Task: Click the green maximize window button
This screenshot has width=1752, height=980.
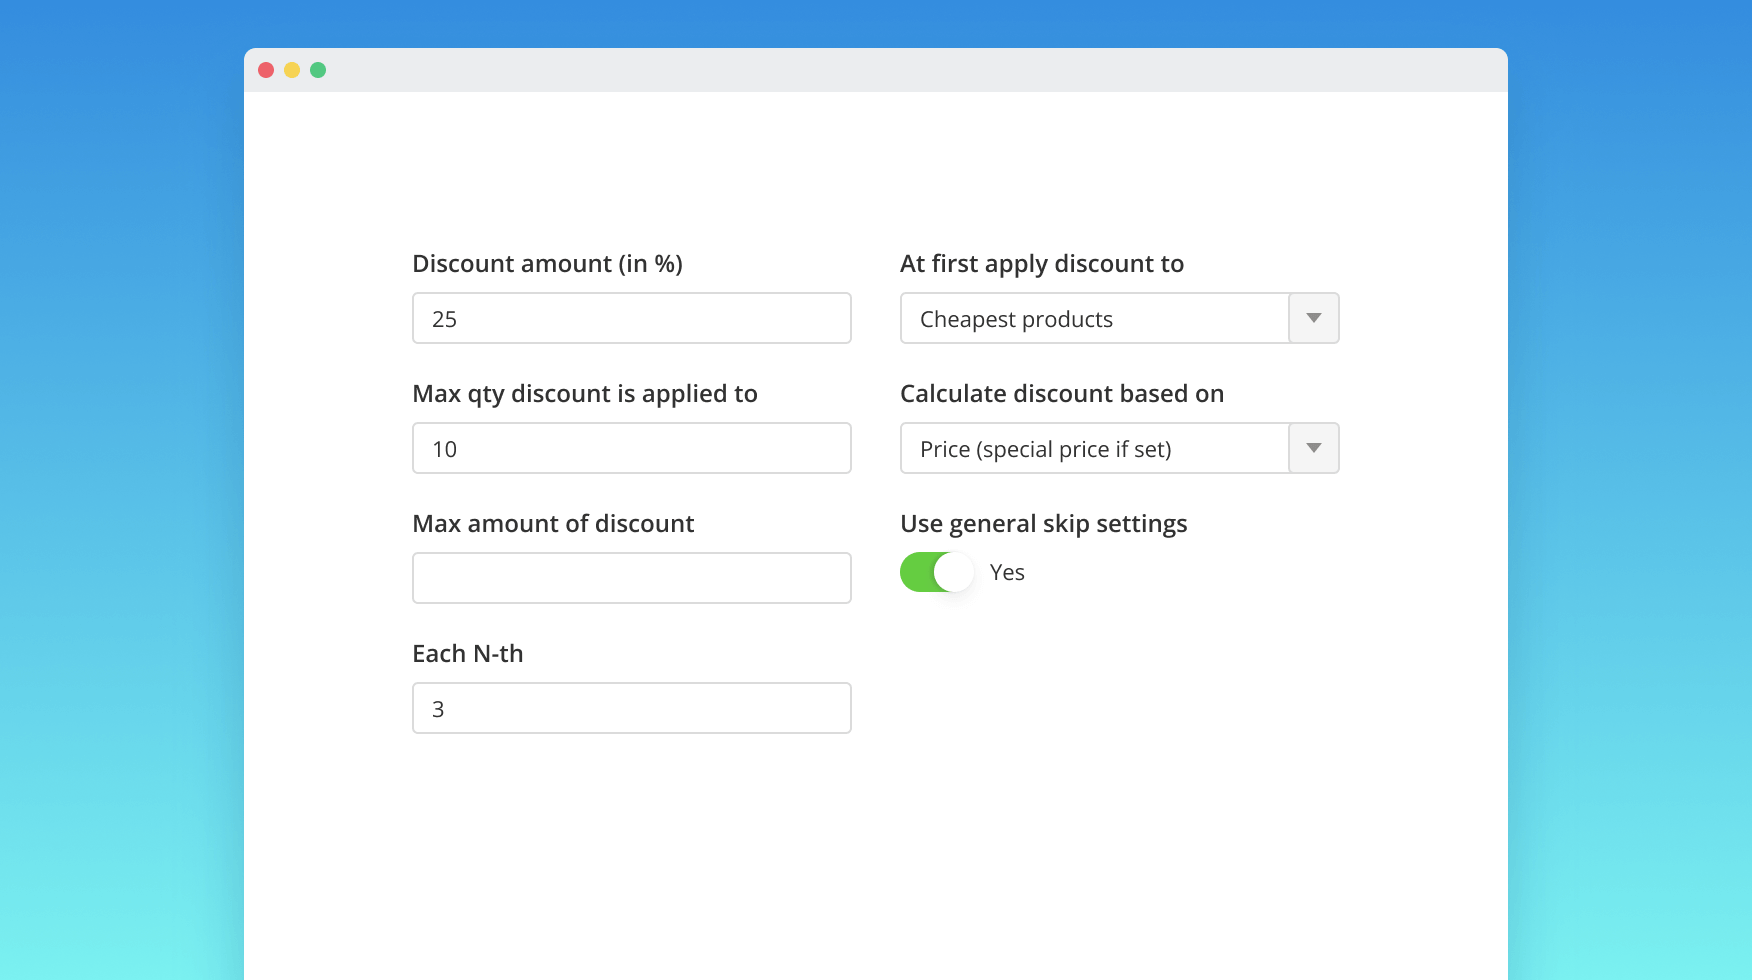Action: click(318, 70)
